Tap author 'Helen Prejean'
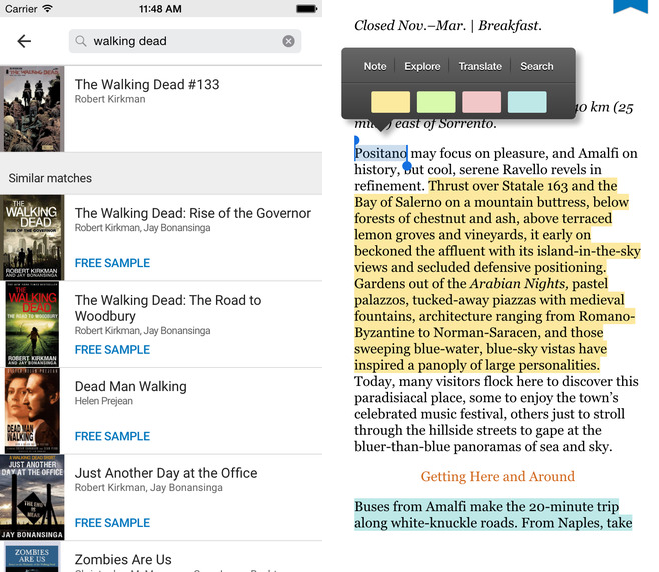 click(104, 401)
